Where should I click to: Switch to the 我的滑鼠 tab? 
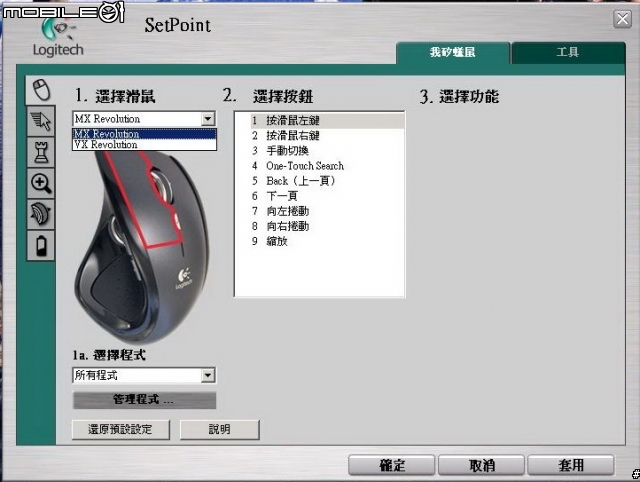453,53
